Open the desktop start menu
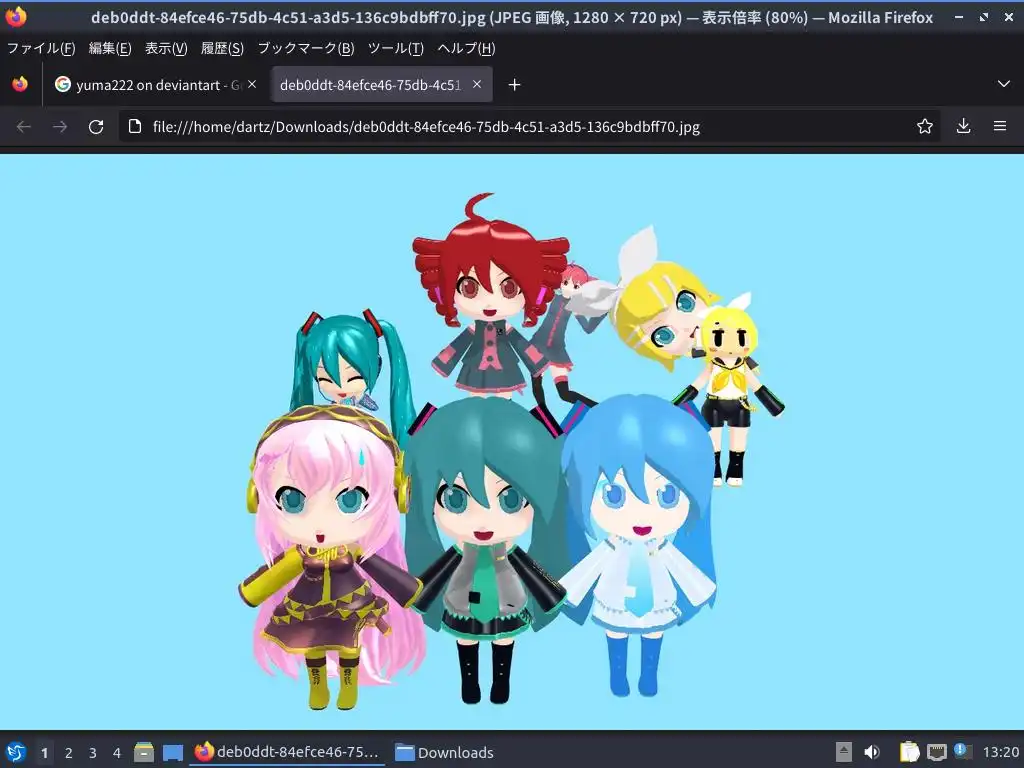Image resolution: width=1024 pixels, height=768 pixels. tap(16, 752)
